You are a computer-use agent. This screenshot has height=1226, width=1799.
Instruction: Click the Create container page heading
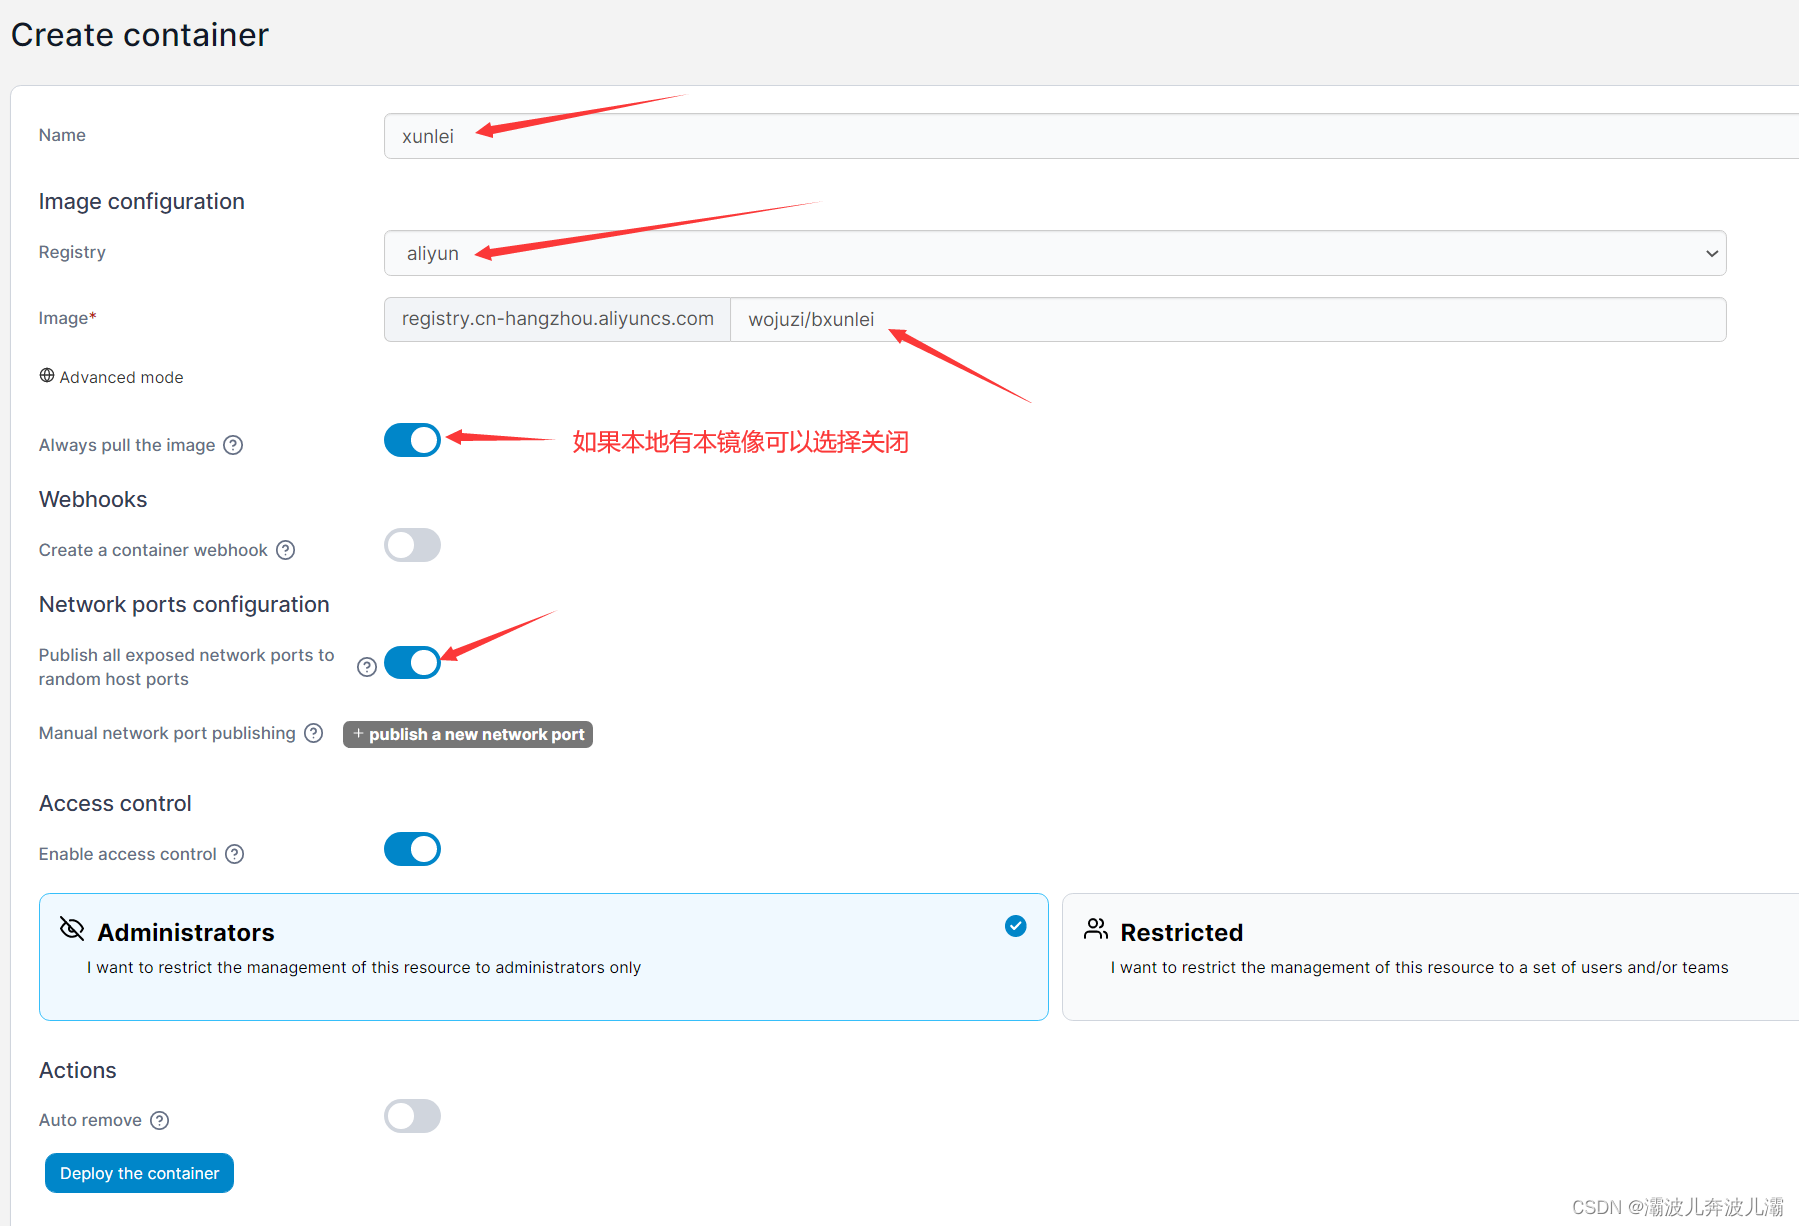click(x=140, y=35)
